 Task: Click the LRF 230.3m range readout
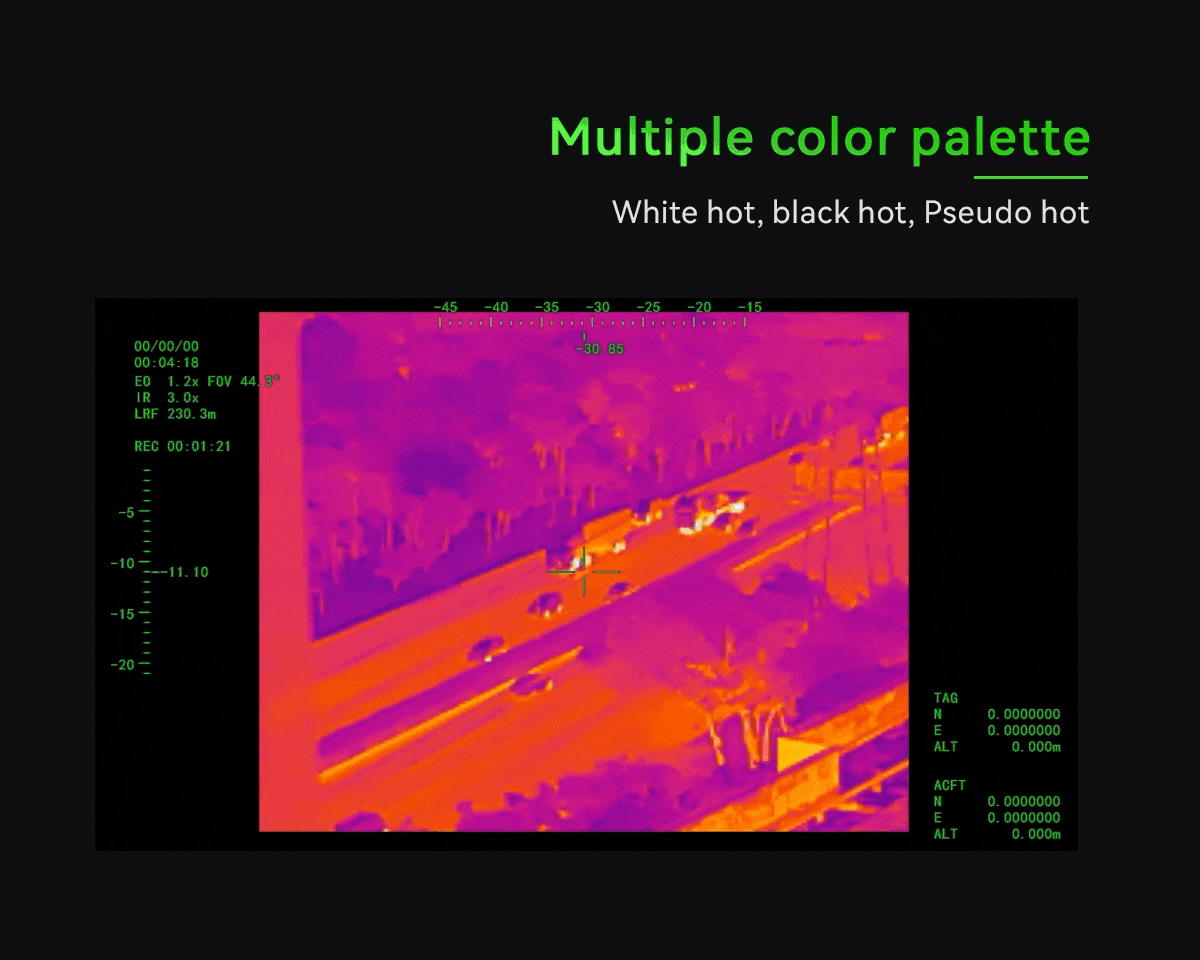175,413
